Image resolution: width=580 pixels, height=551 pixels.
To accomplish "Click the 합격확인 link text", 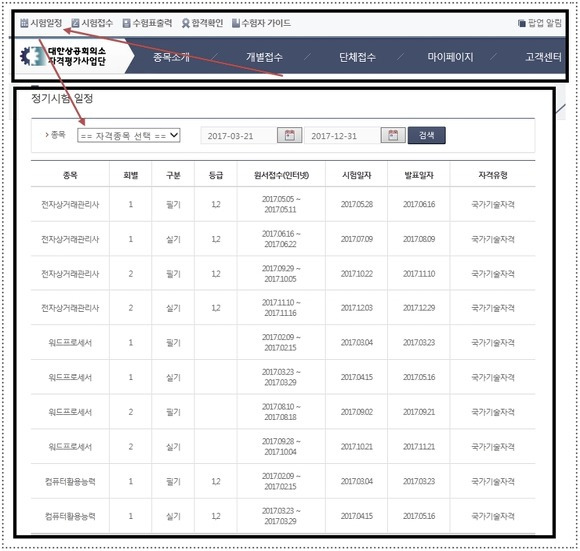I will click(x=207, y=23).
